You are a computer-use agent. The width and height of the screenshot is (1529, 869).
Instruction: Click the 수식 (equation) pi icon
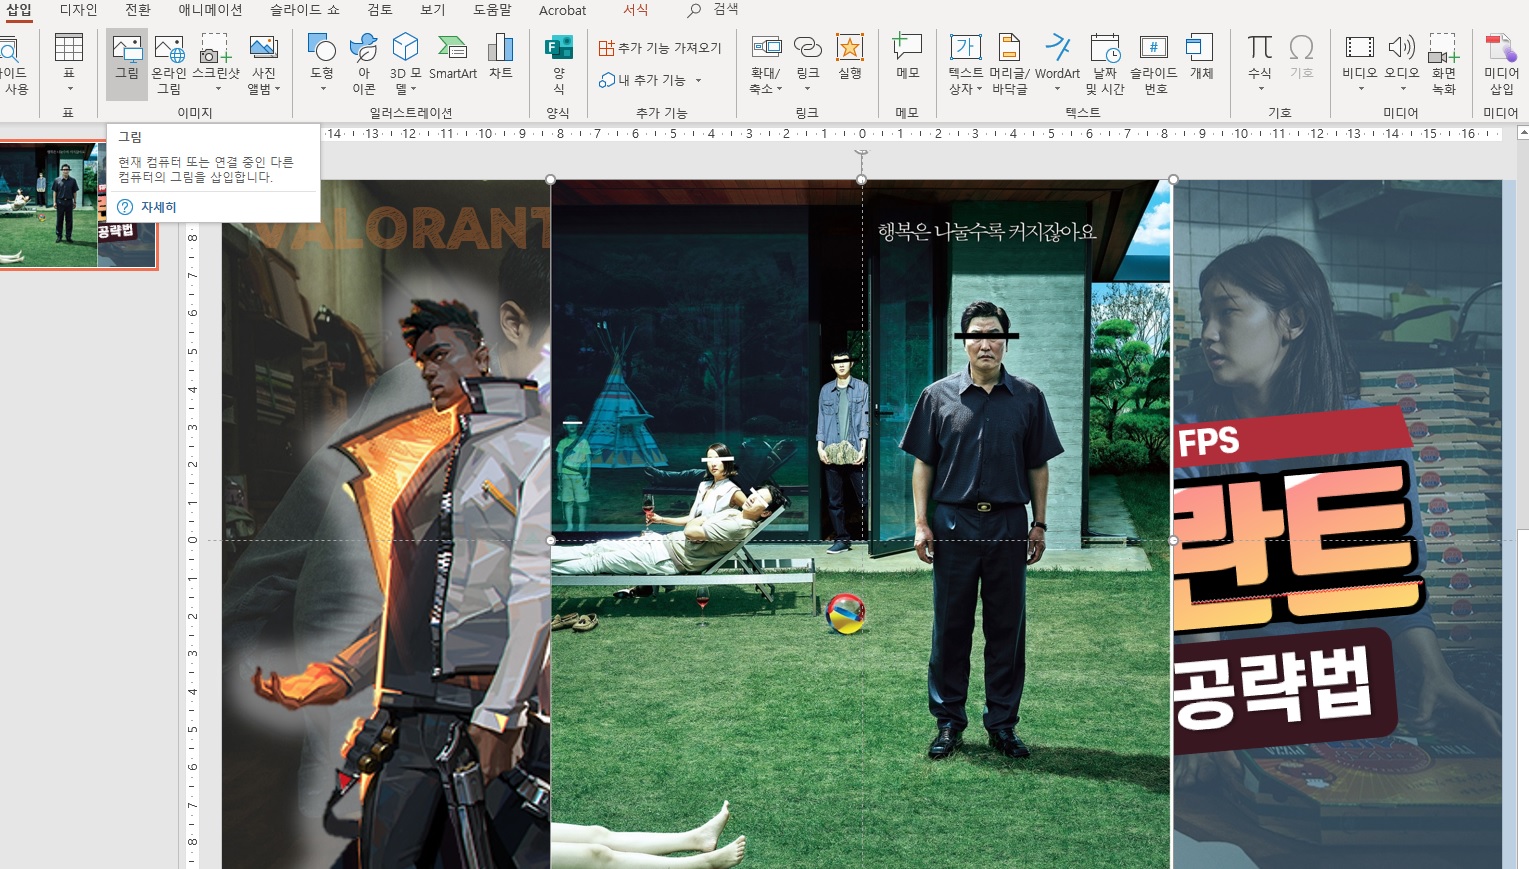(x=1260, y=47)
